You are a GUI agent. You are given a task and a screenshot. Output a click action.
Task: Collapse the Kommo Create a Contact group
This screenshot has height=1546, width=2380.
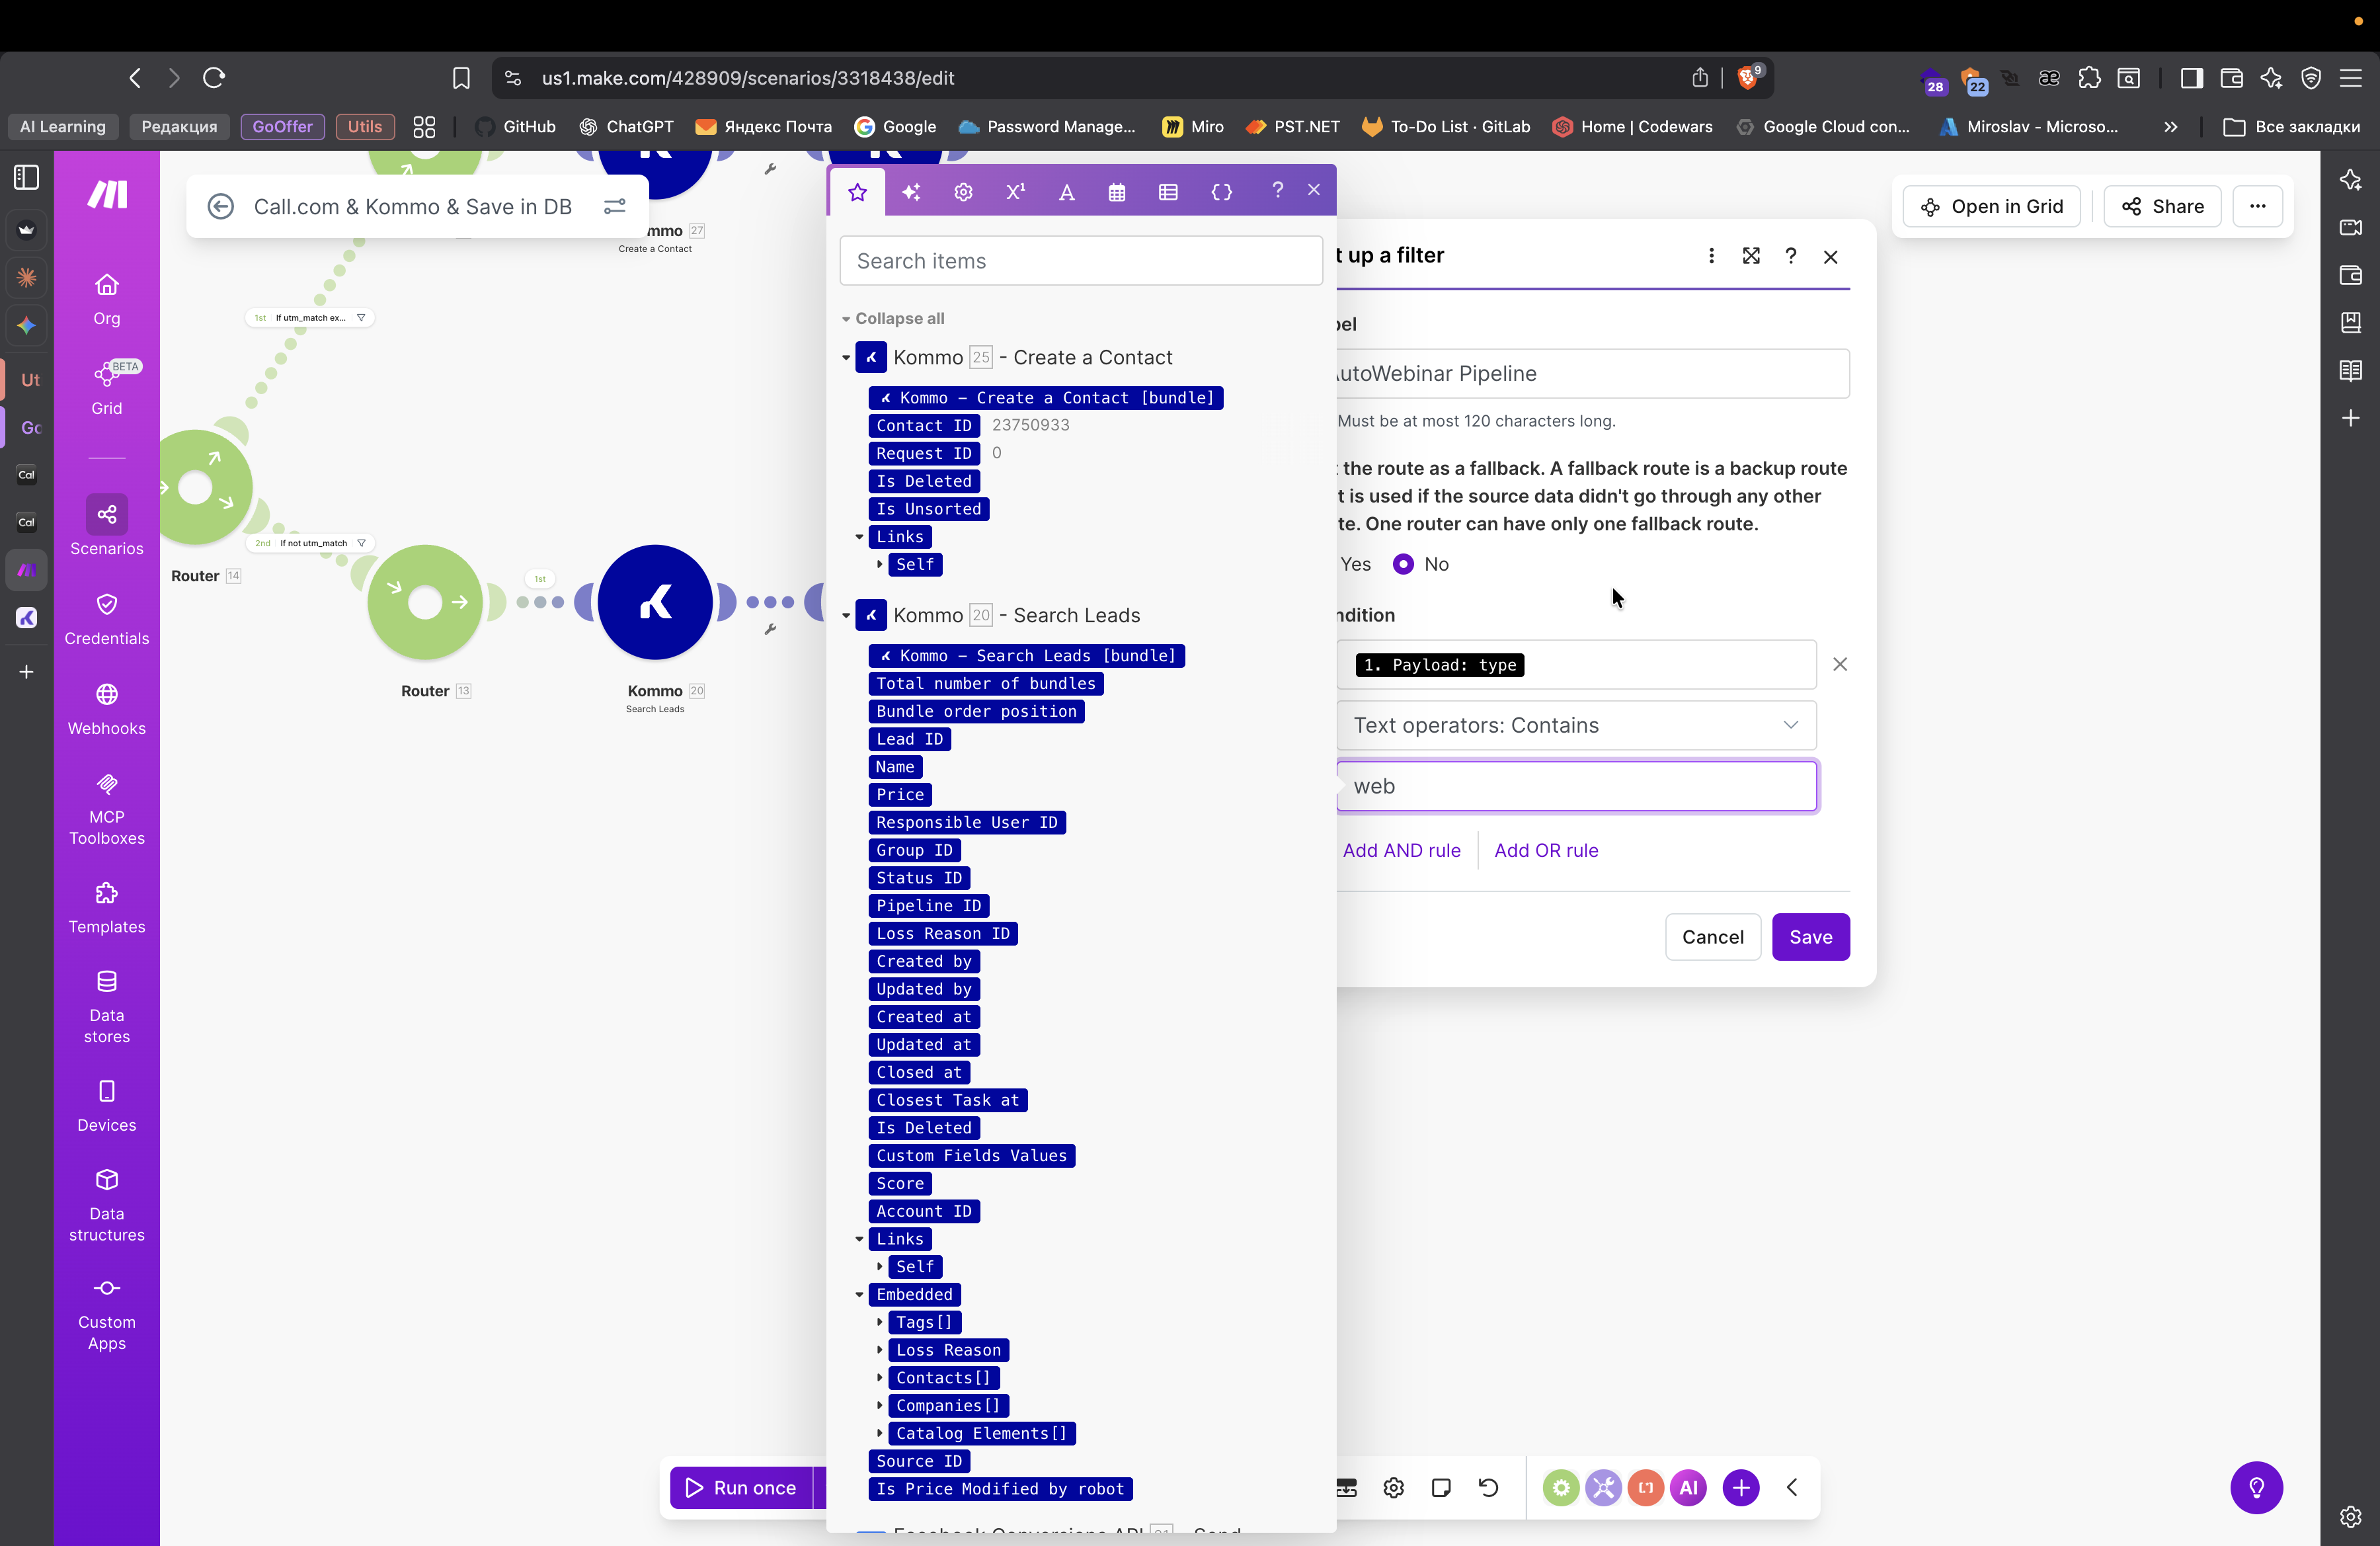pyautogui.click(x=846, y=358)
